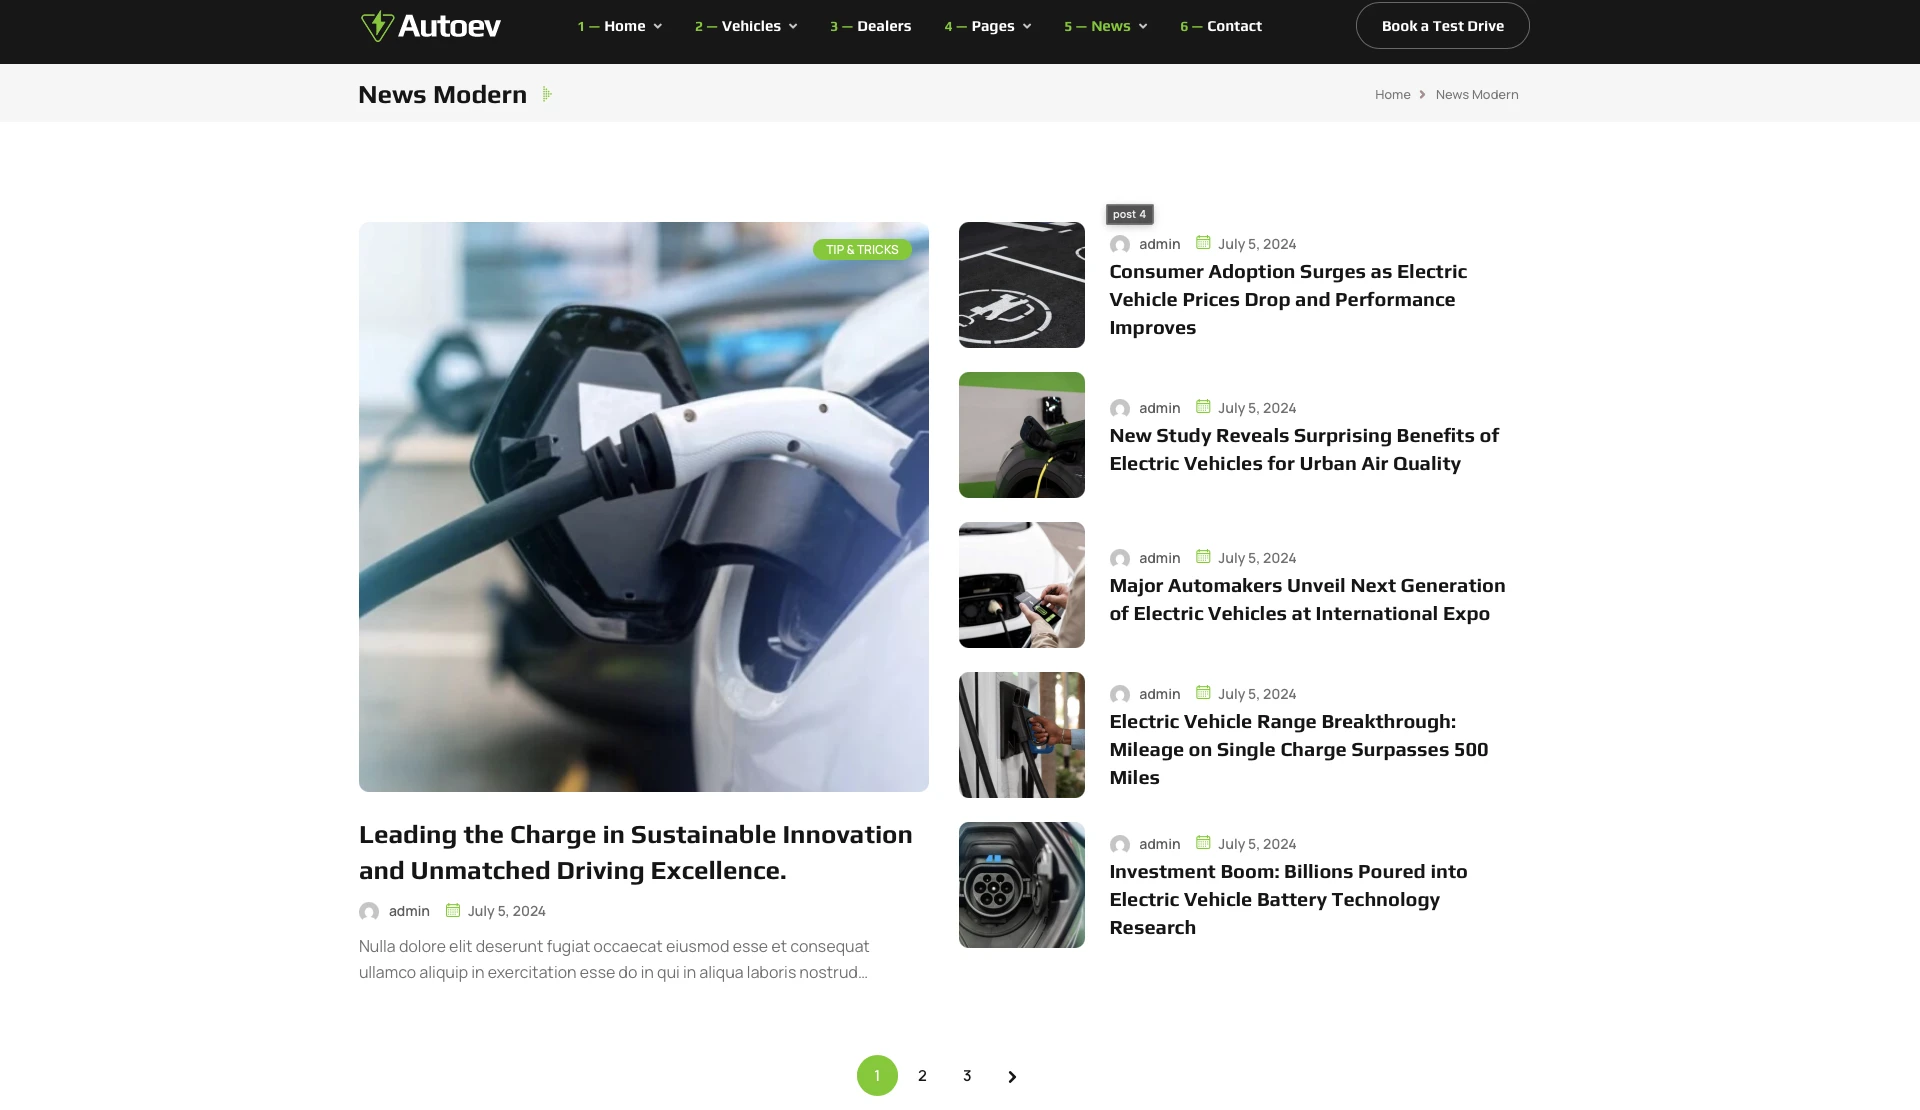
Task: Go to the Contact menu item
Action: [1221, 26]
